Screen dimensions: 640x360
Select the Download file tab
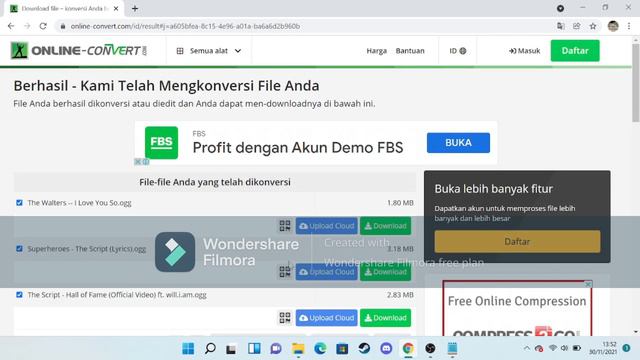pyautogui.click(x=64, y=9)
